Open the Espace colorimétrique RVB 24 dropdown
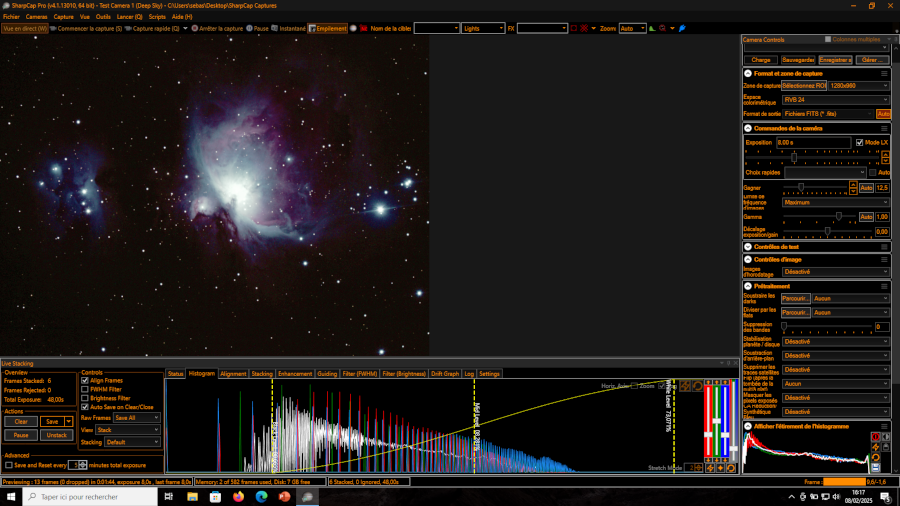Image resolution: width=900 pixels, height=506 pixels. 835,100
